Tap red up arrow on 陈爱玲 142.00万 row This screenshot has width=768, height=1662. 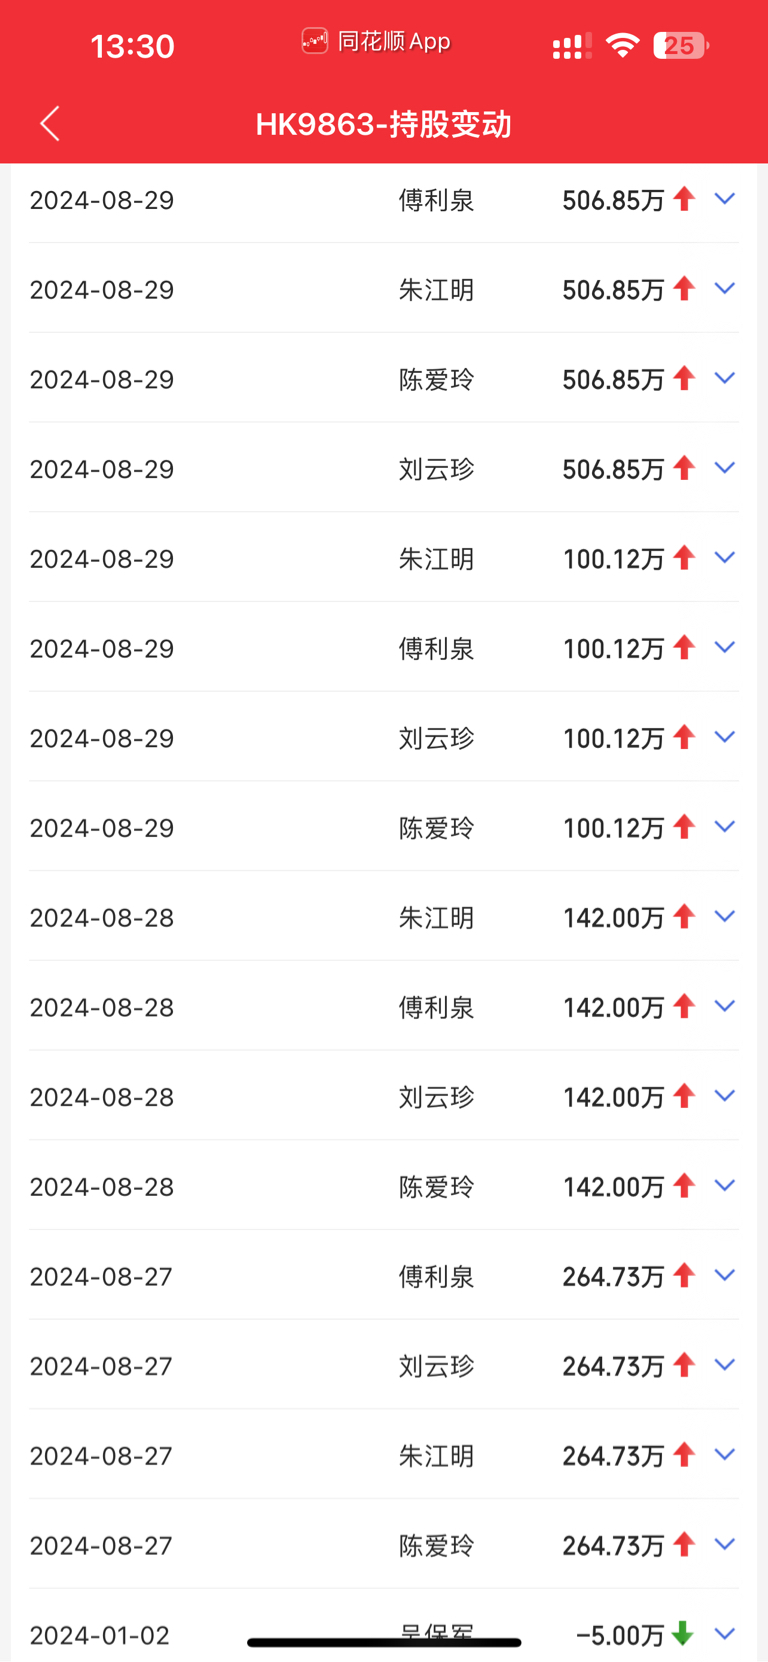684,1186
